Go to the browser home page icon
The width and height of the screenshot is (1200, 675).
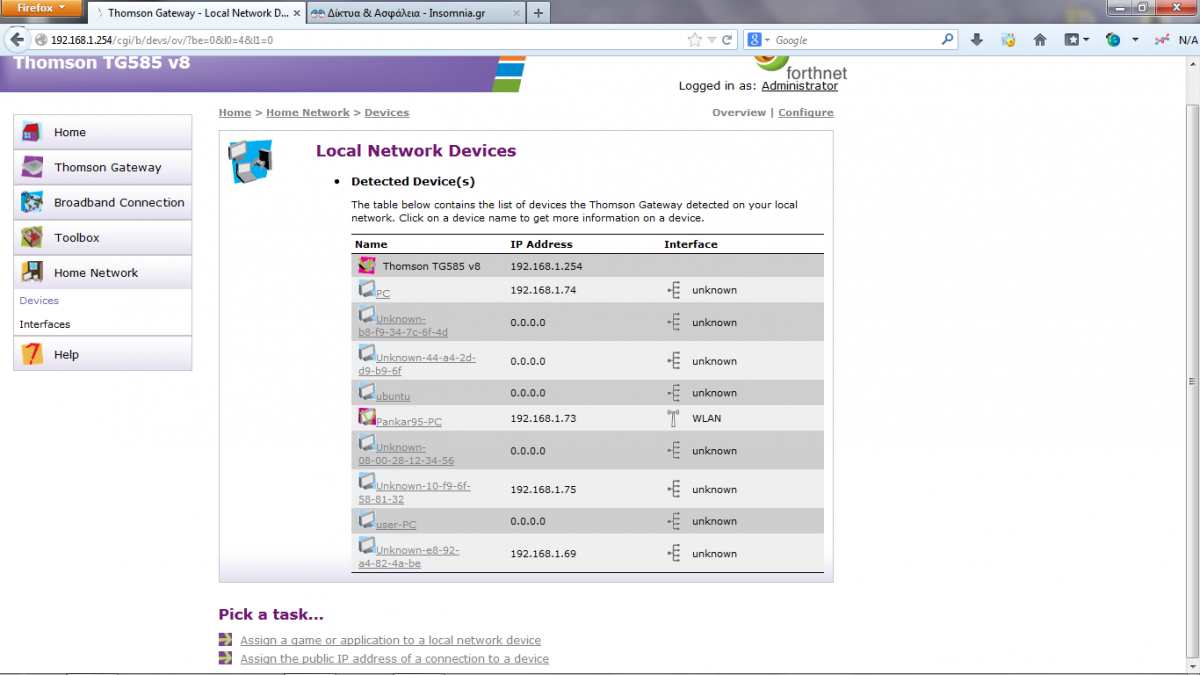[x=1040, y=40]
